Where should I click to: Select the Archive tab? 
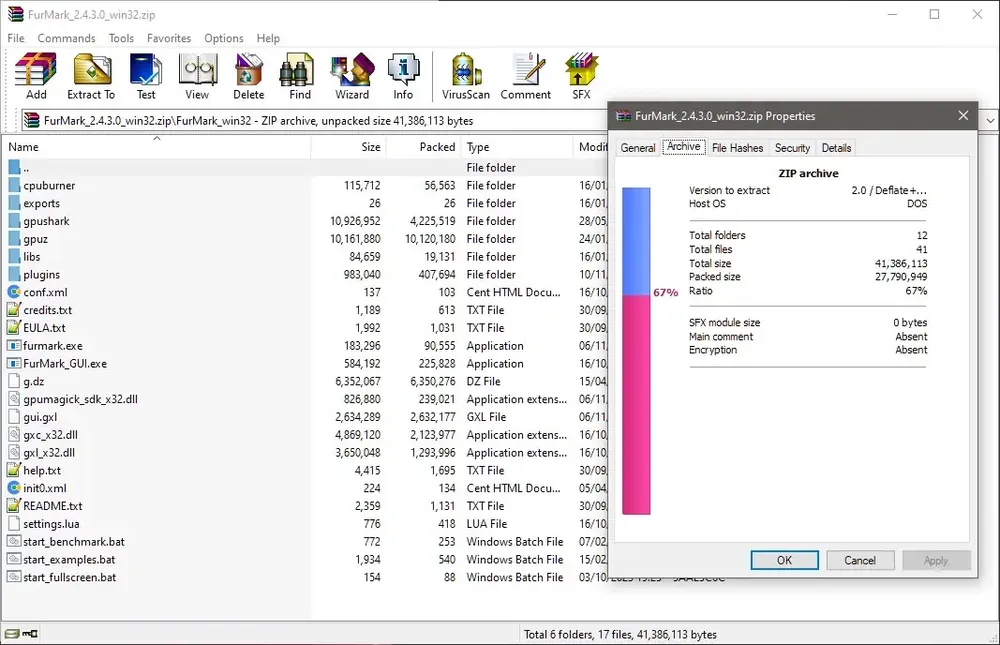point(684,147)
